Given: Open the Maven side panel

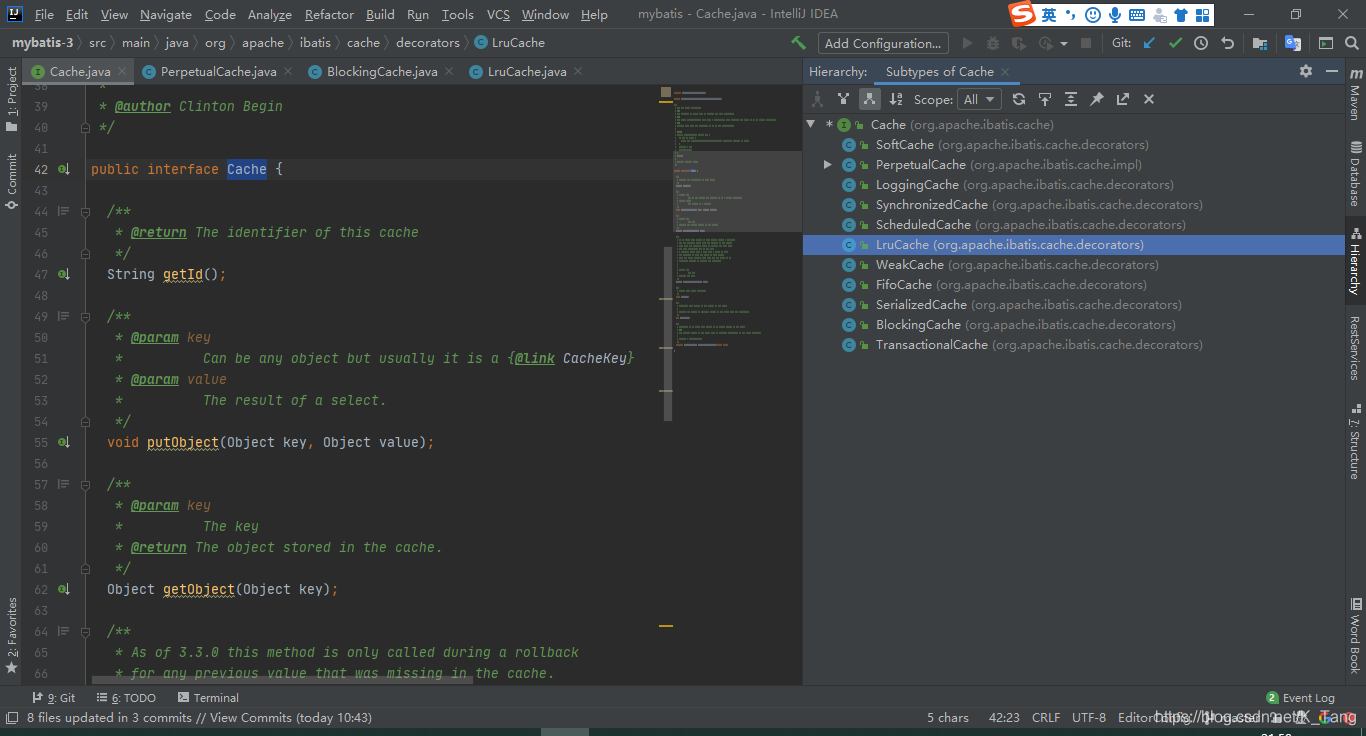Looking at the screenshot, I should pyautogui.click(x=1355, y=95).
